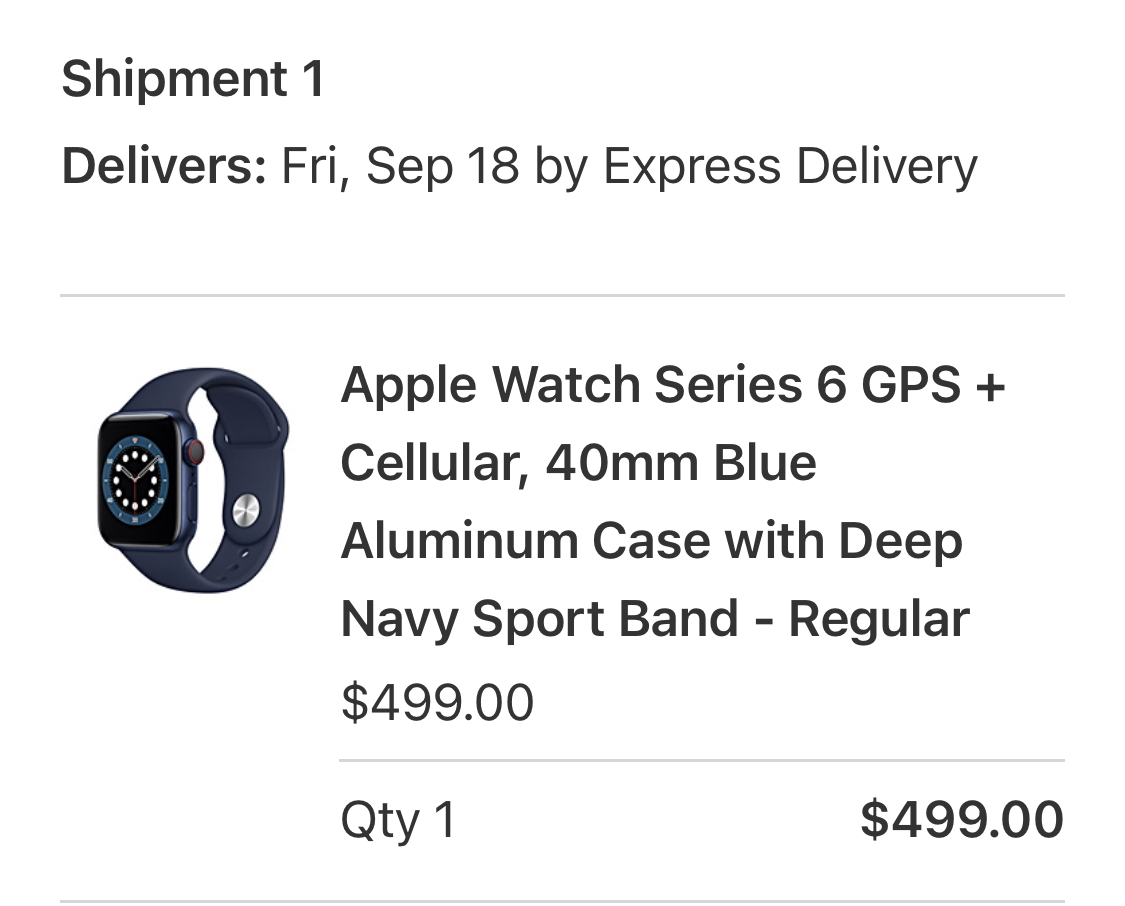
Task: Click the Qty 1 quantity label
Action: point(398,819)
